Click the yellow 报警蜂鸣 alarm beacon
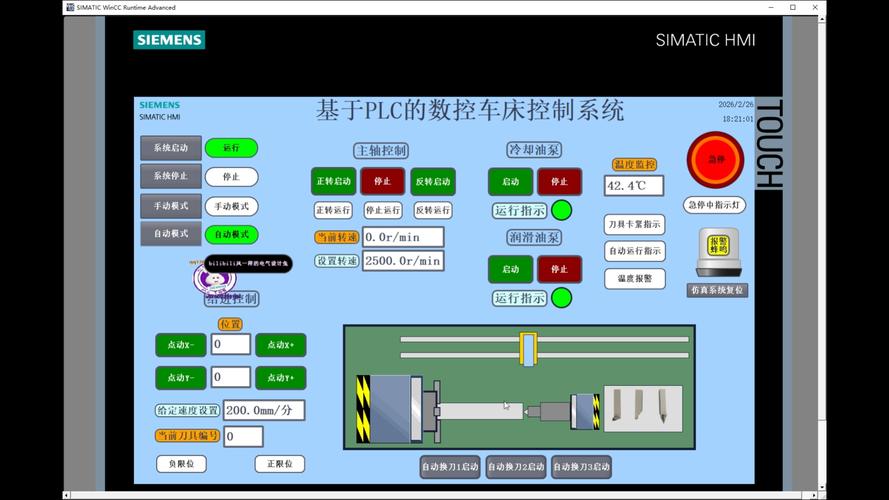This screenshot has height=500, width=889. (718, 250)
